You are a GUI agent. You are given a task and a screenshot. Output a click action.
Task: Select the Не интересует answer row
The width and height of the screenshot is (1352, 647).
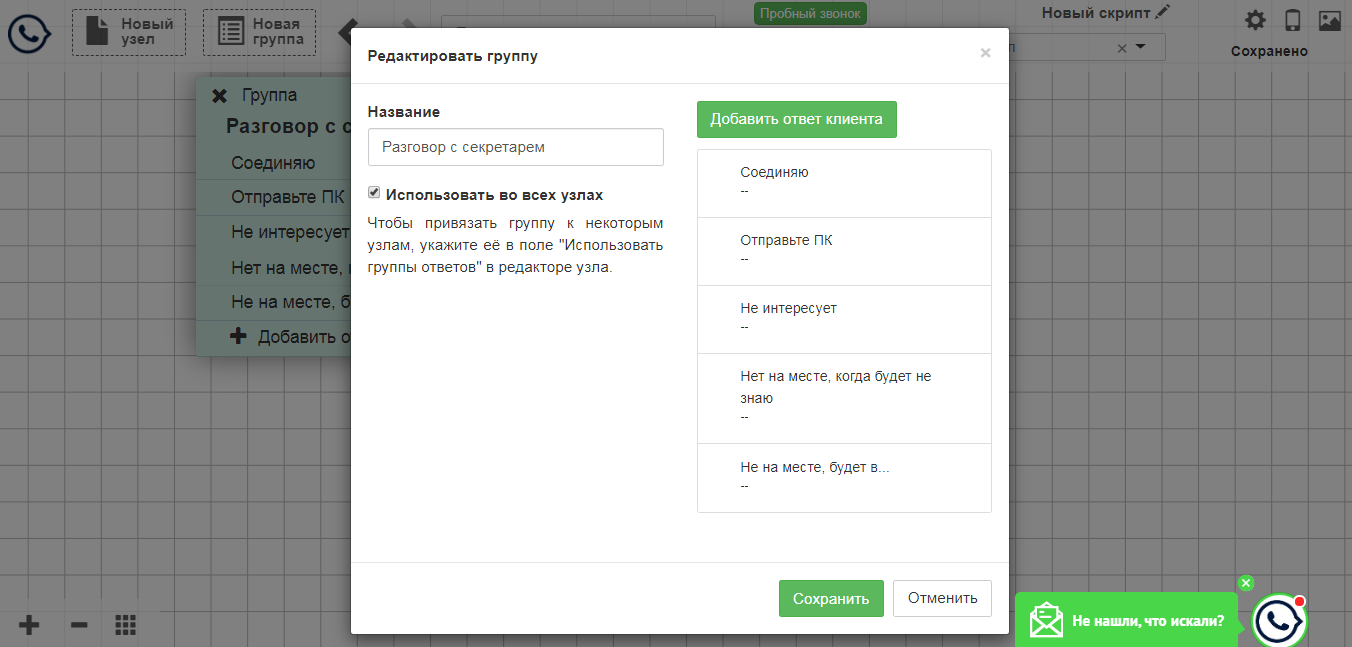coord(844,319)
